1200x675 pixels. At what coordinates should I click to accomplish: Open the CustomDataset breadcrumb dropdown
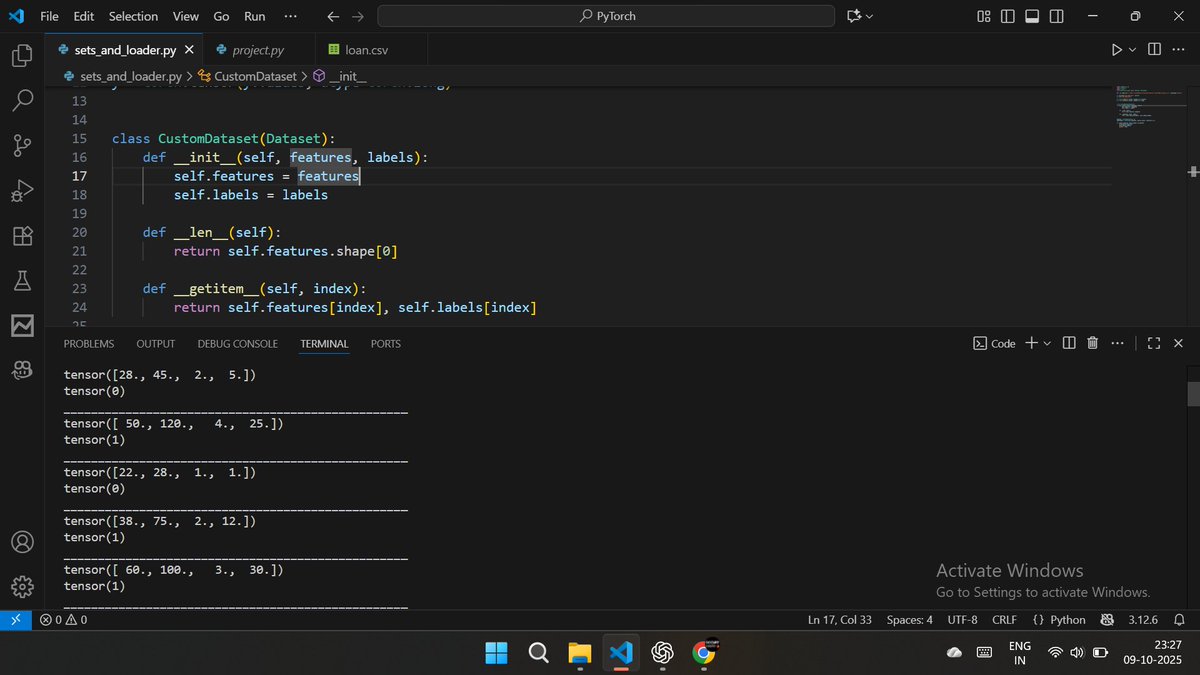pos(247,76)
